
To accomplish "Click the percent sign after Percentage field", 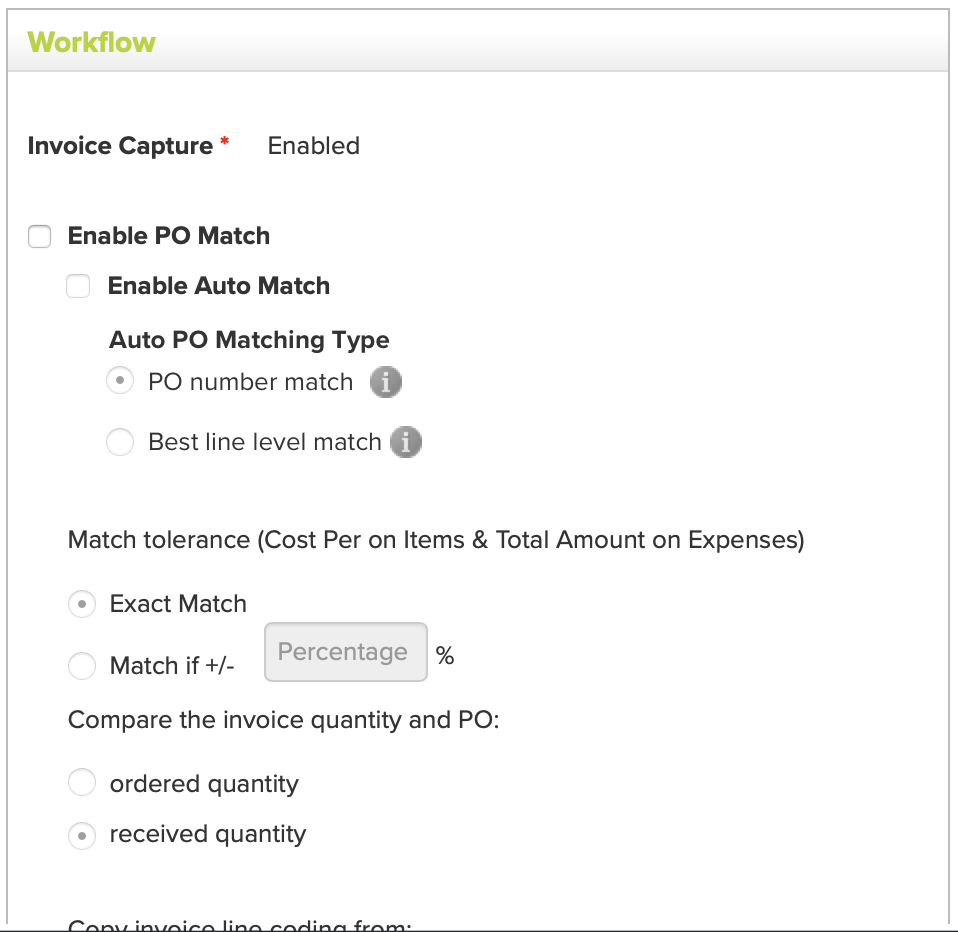I will 445,656.
